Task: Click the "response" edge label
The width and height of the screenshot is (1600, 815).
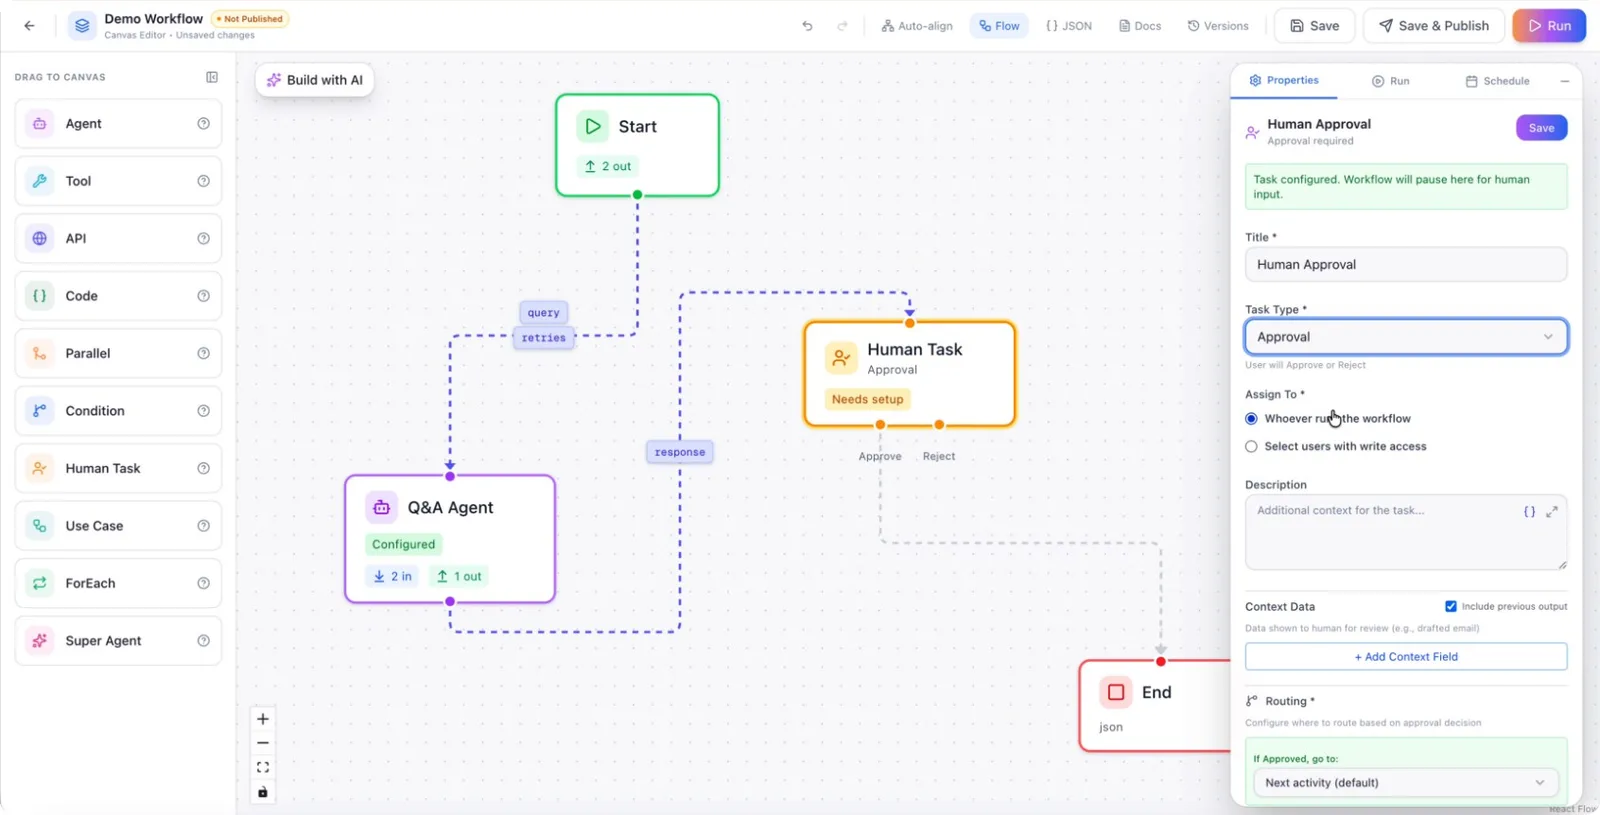Action: [680, 452]
